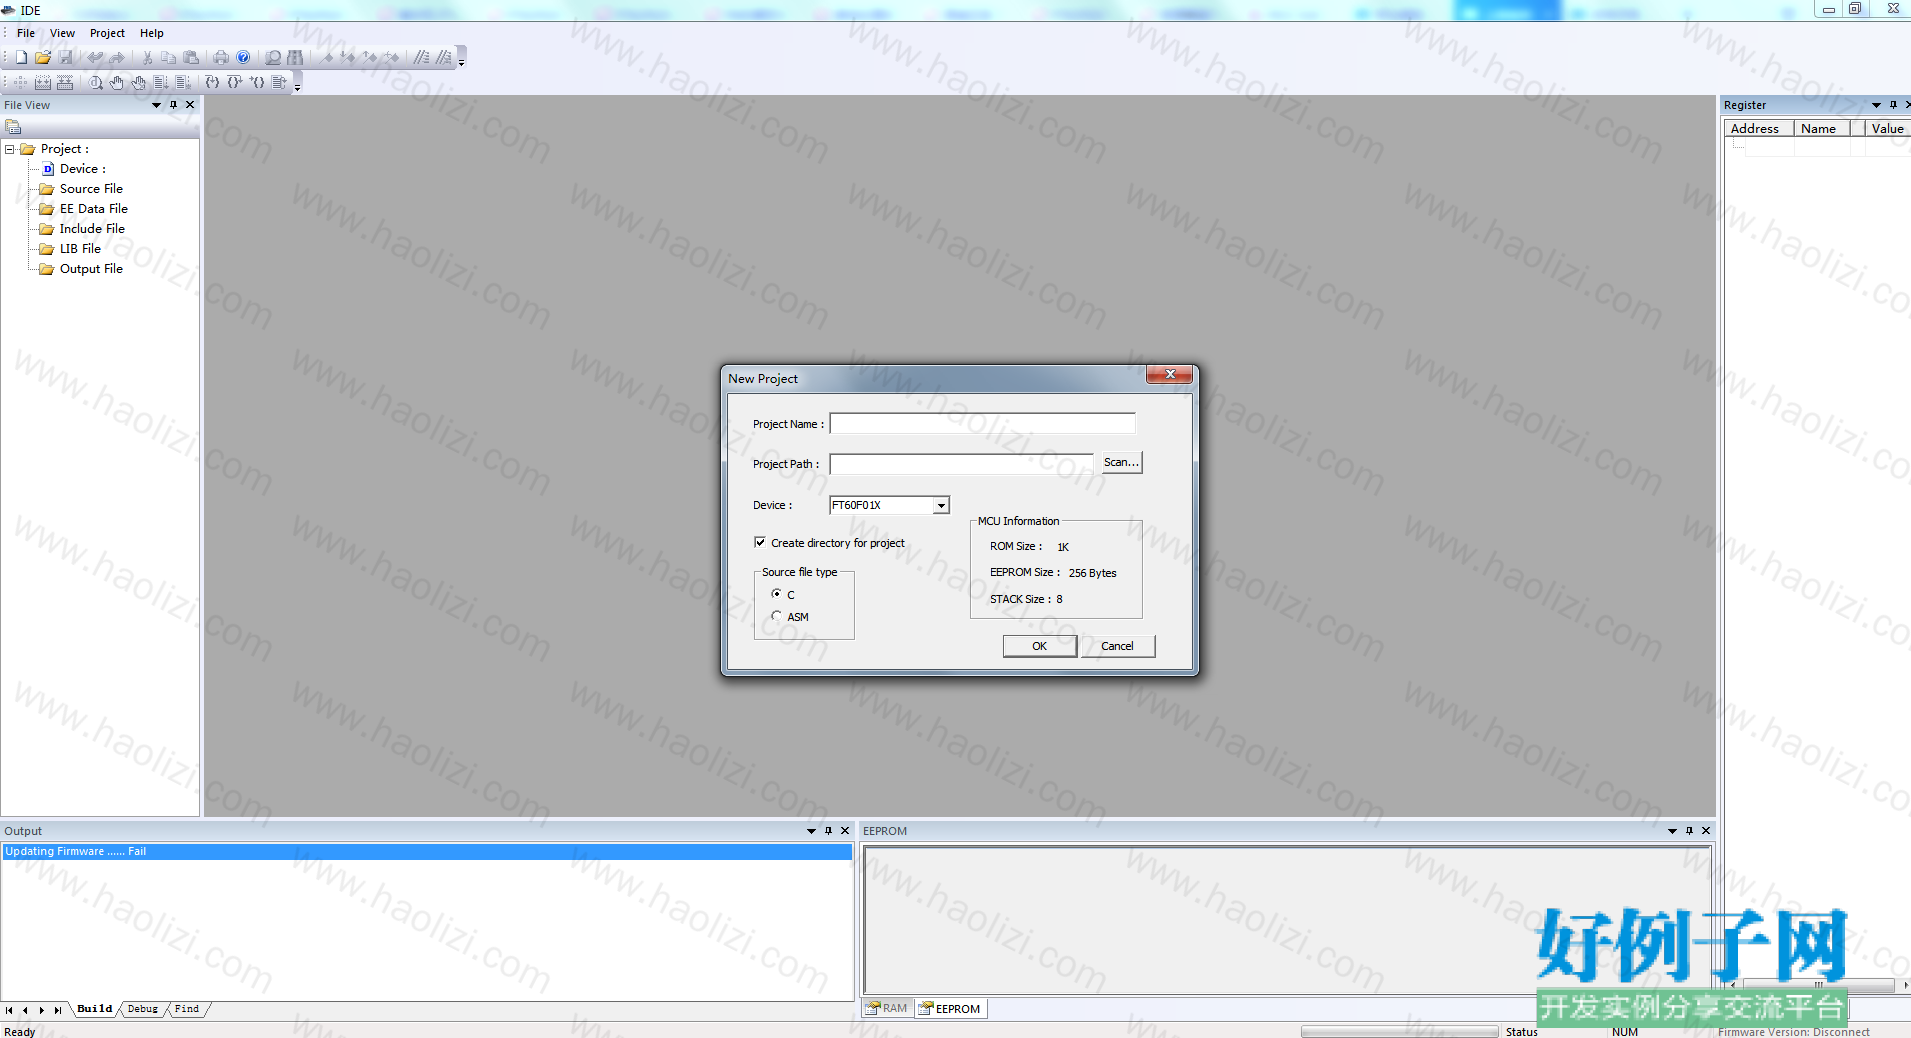The image size is (1911, 1038).
Task: Click the step over braces icon
Action: (234, 83)
